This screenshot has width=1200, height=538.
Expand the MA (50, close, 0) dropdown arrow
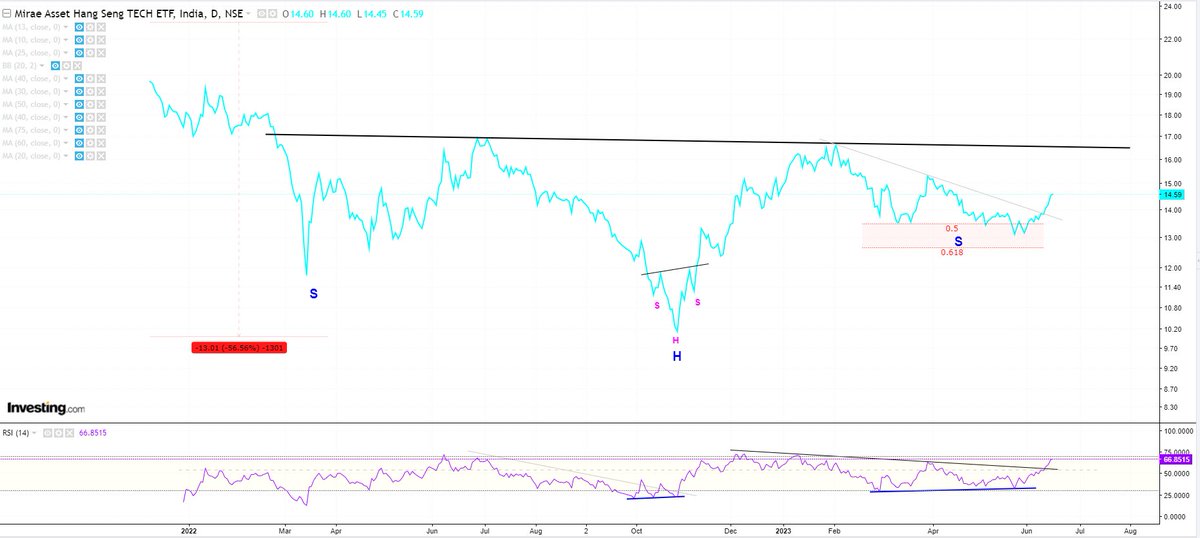pos(65,104)
